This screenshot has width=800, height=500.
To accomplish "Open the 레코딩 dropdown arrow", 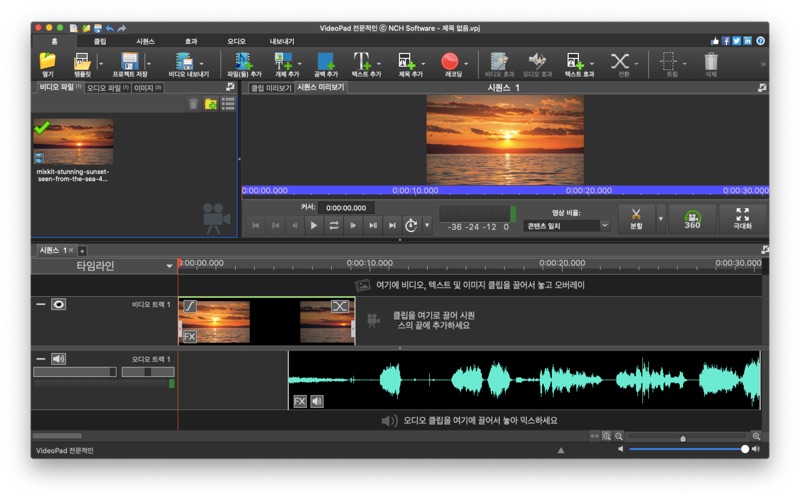I will 466,64.
